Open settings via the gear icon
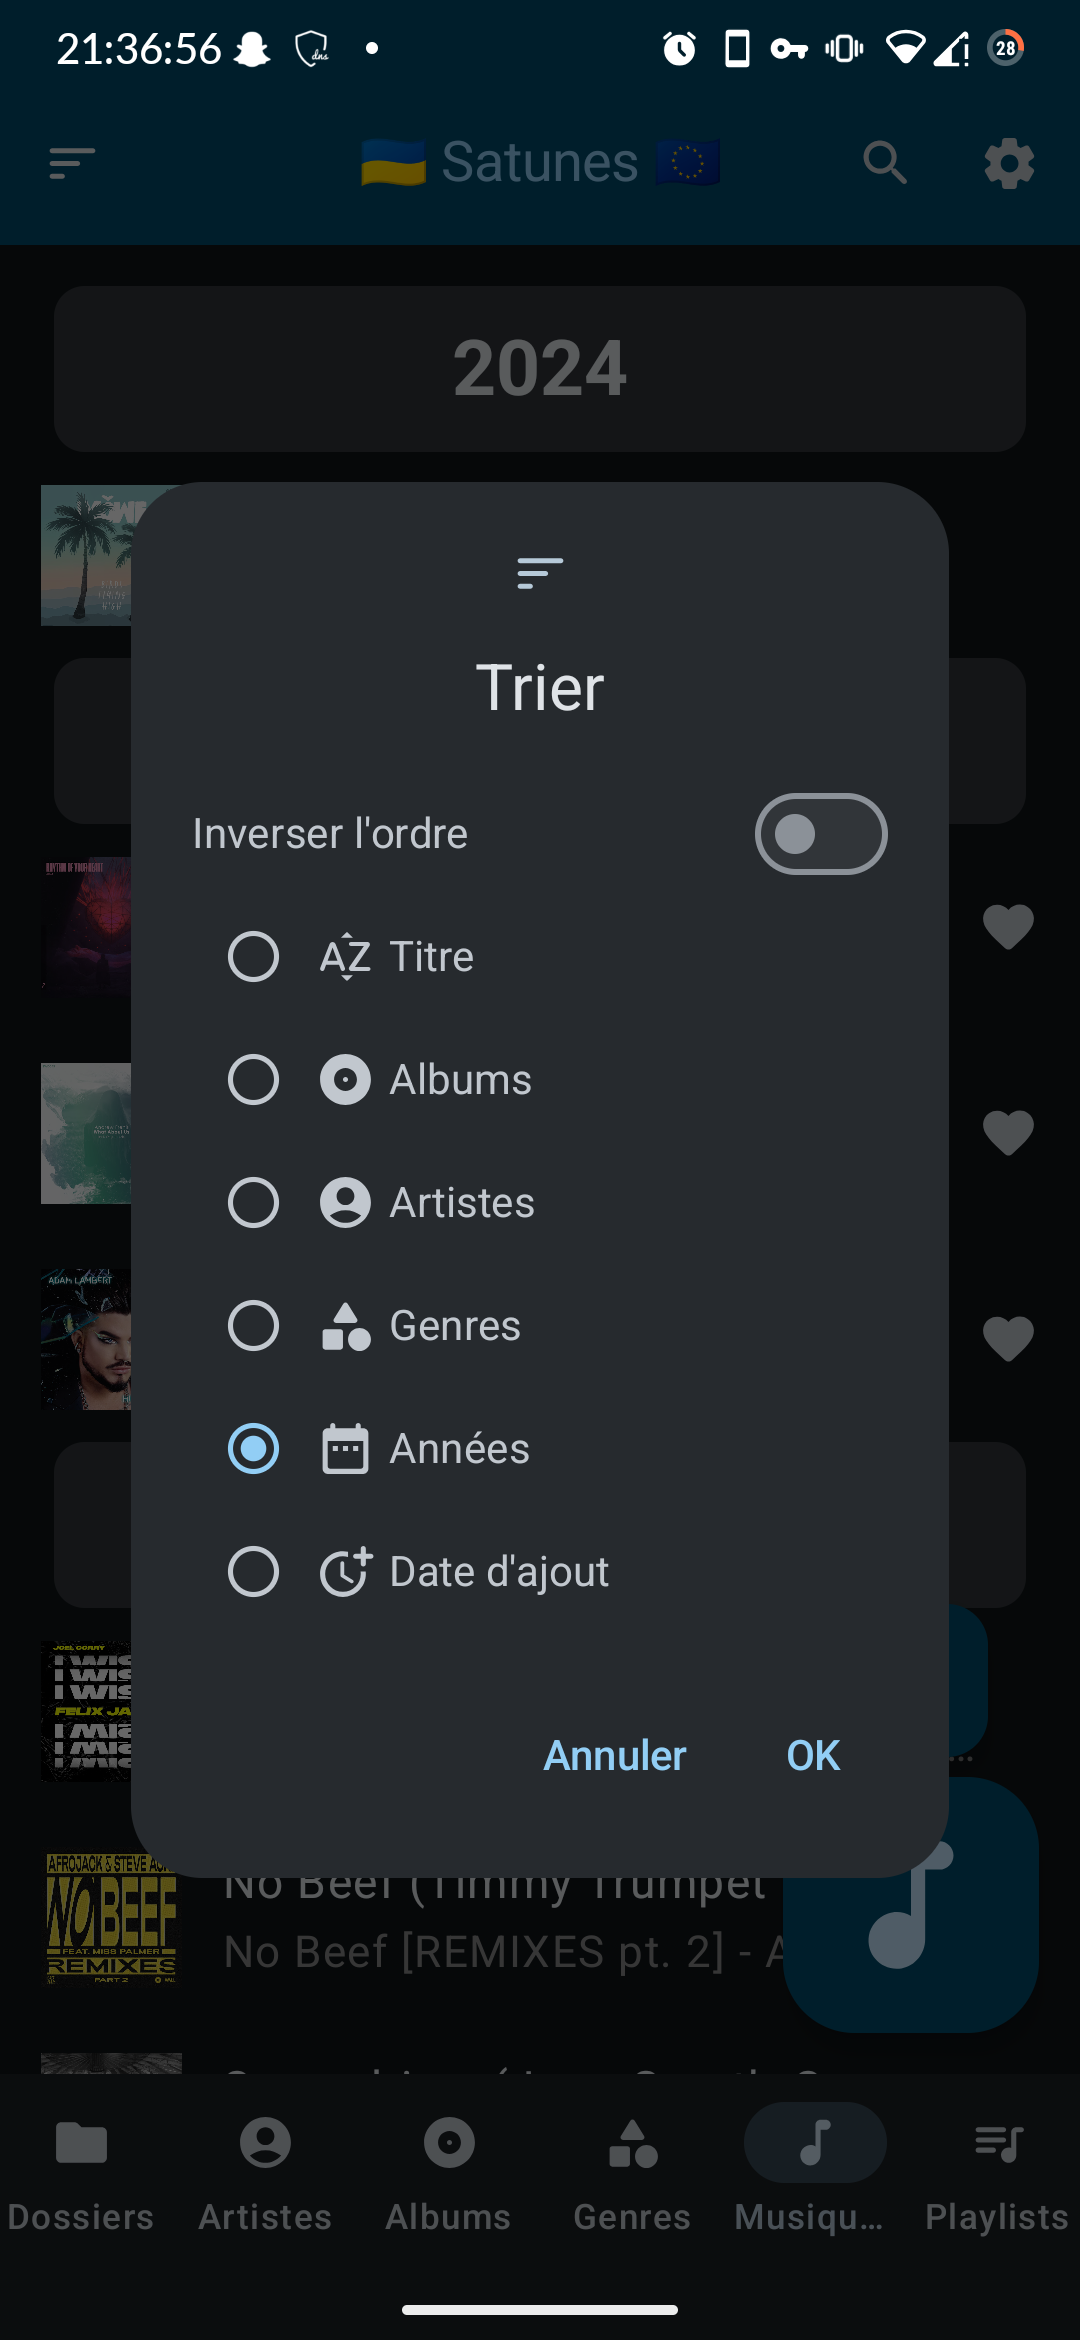The width and height of the screenshot is (1080, 2340). click(x=1009, y=163)
